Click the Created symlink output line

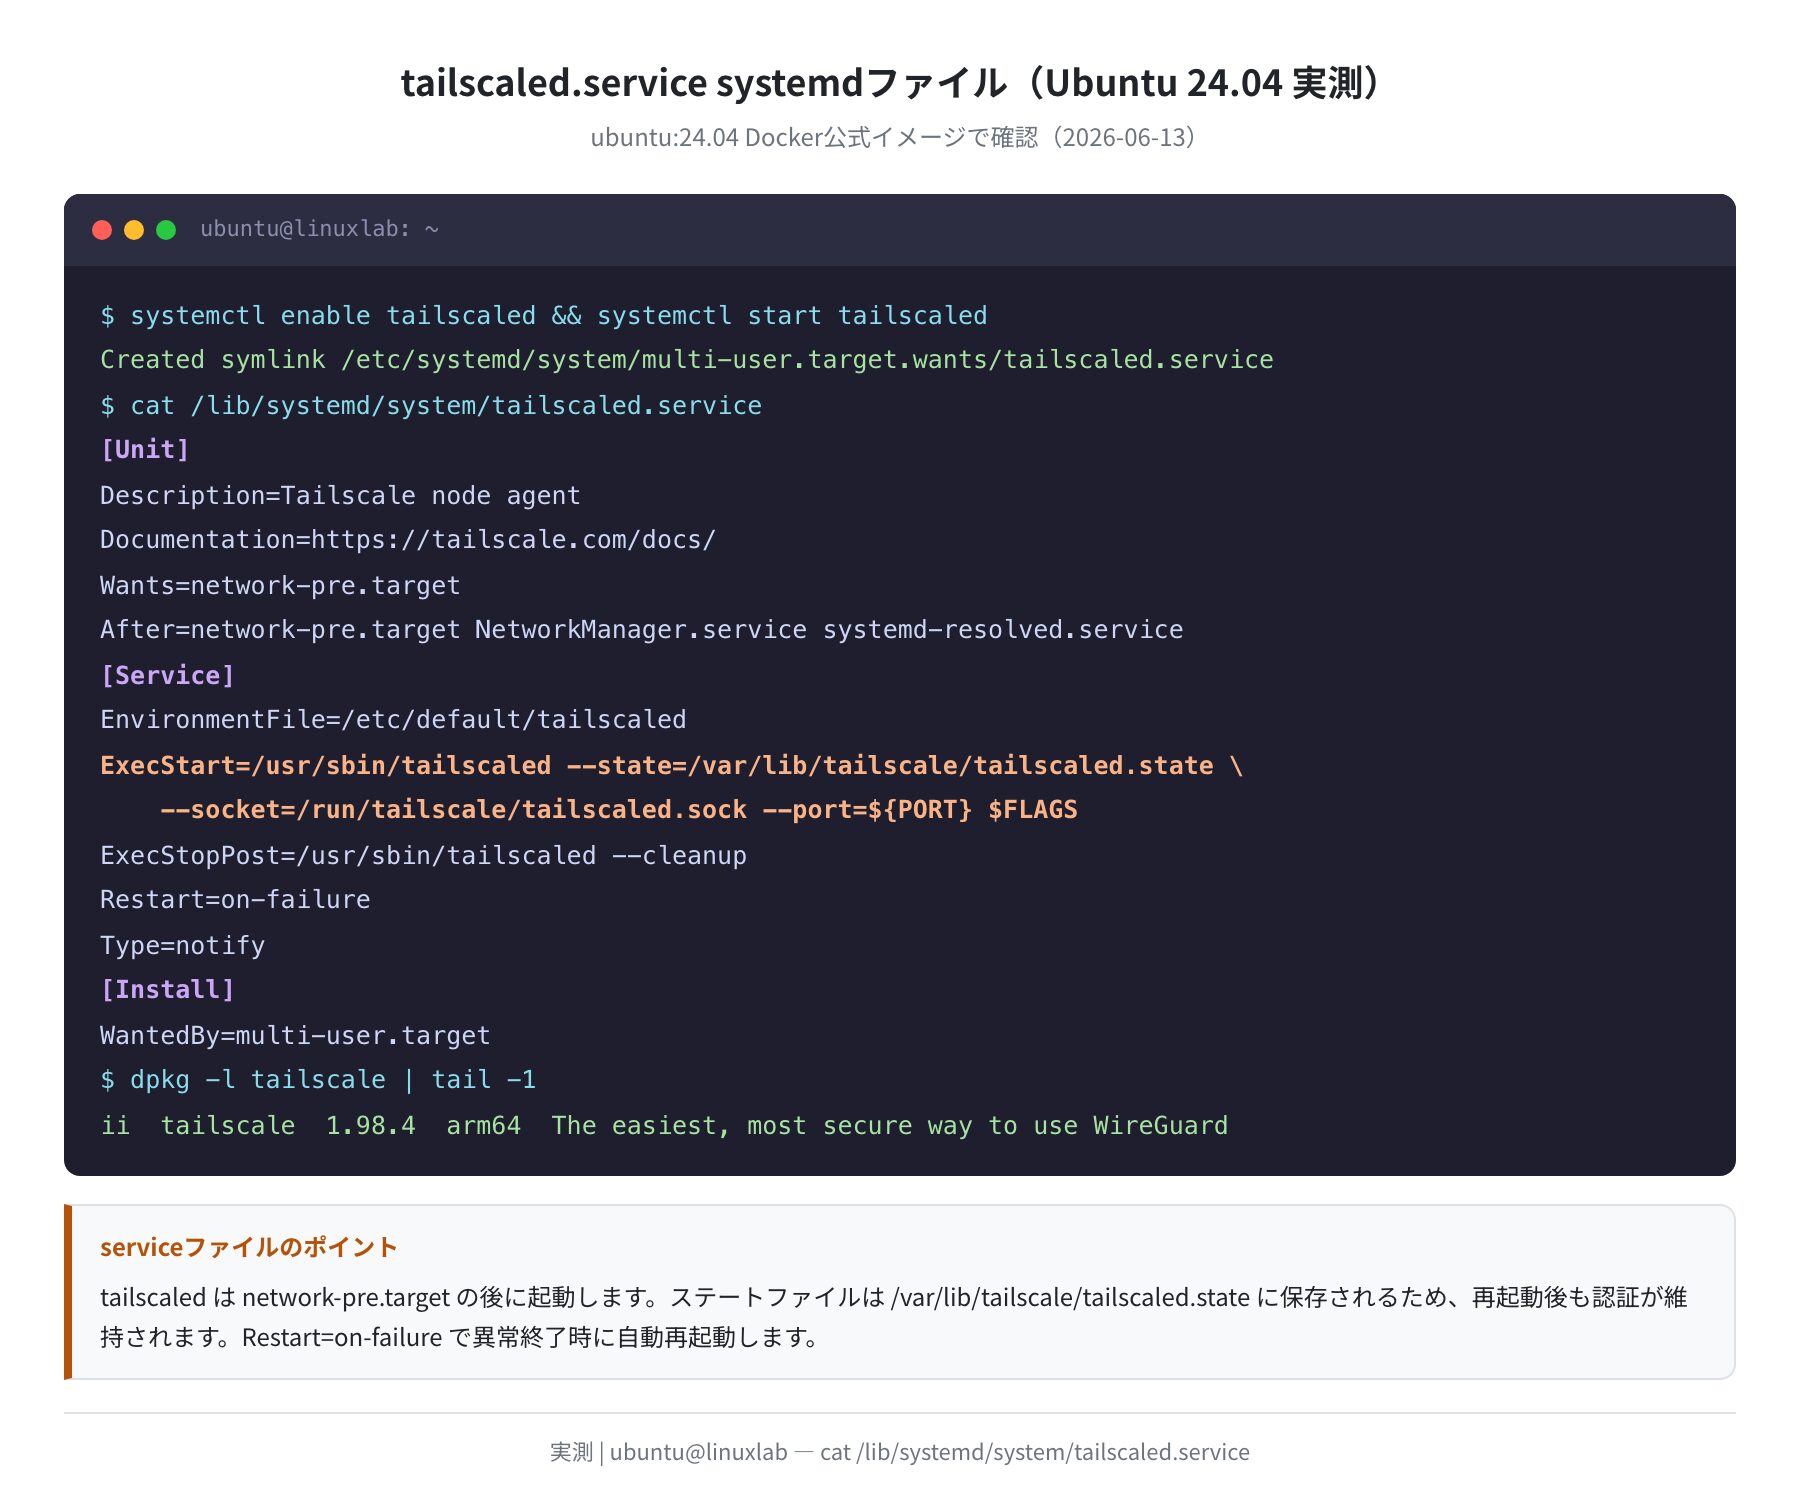pyautogui.click(x=686, y=360)
